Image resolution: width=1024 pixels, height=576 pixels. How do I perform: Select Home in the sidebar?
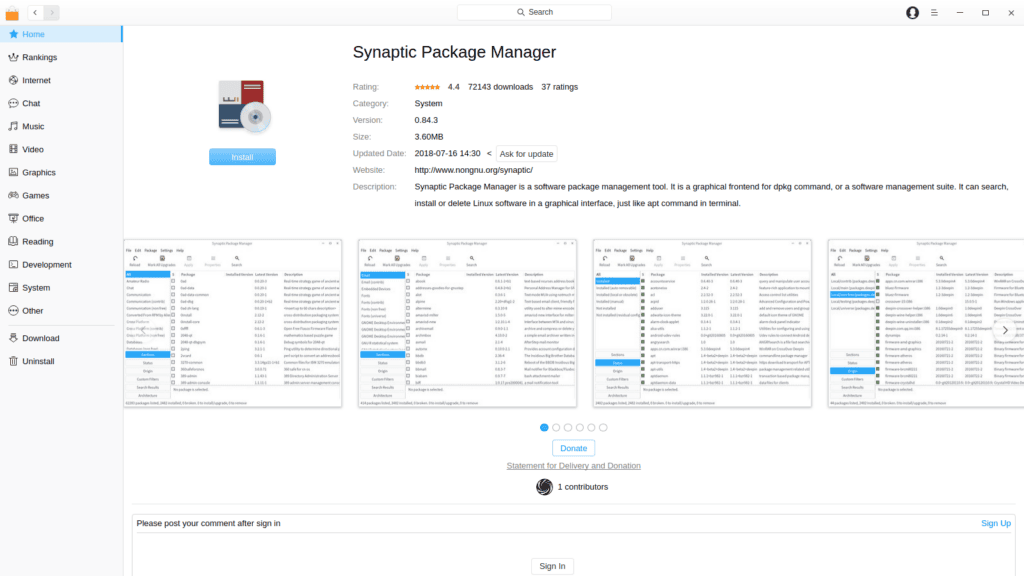click(61, 34)
